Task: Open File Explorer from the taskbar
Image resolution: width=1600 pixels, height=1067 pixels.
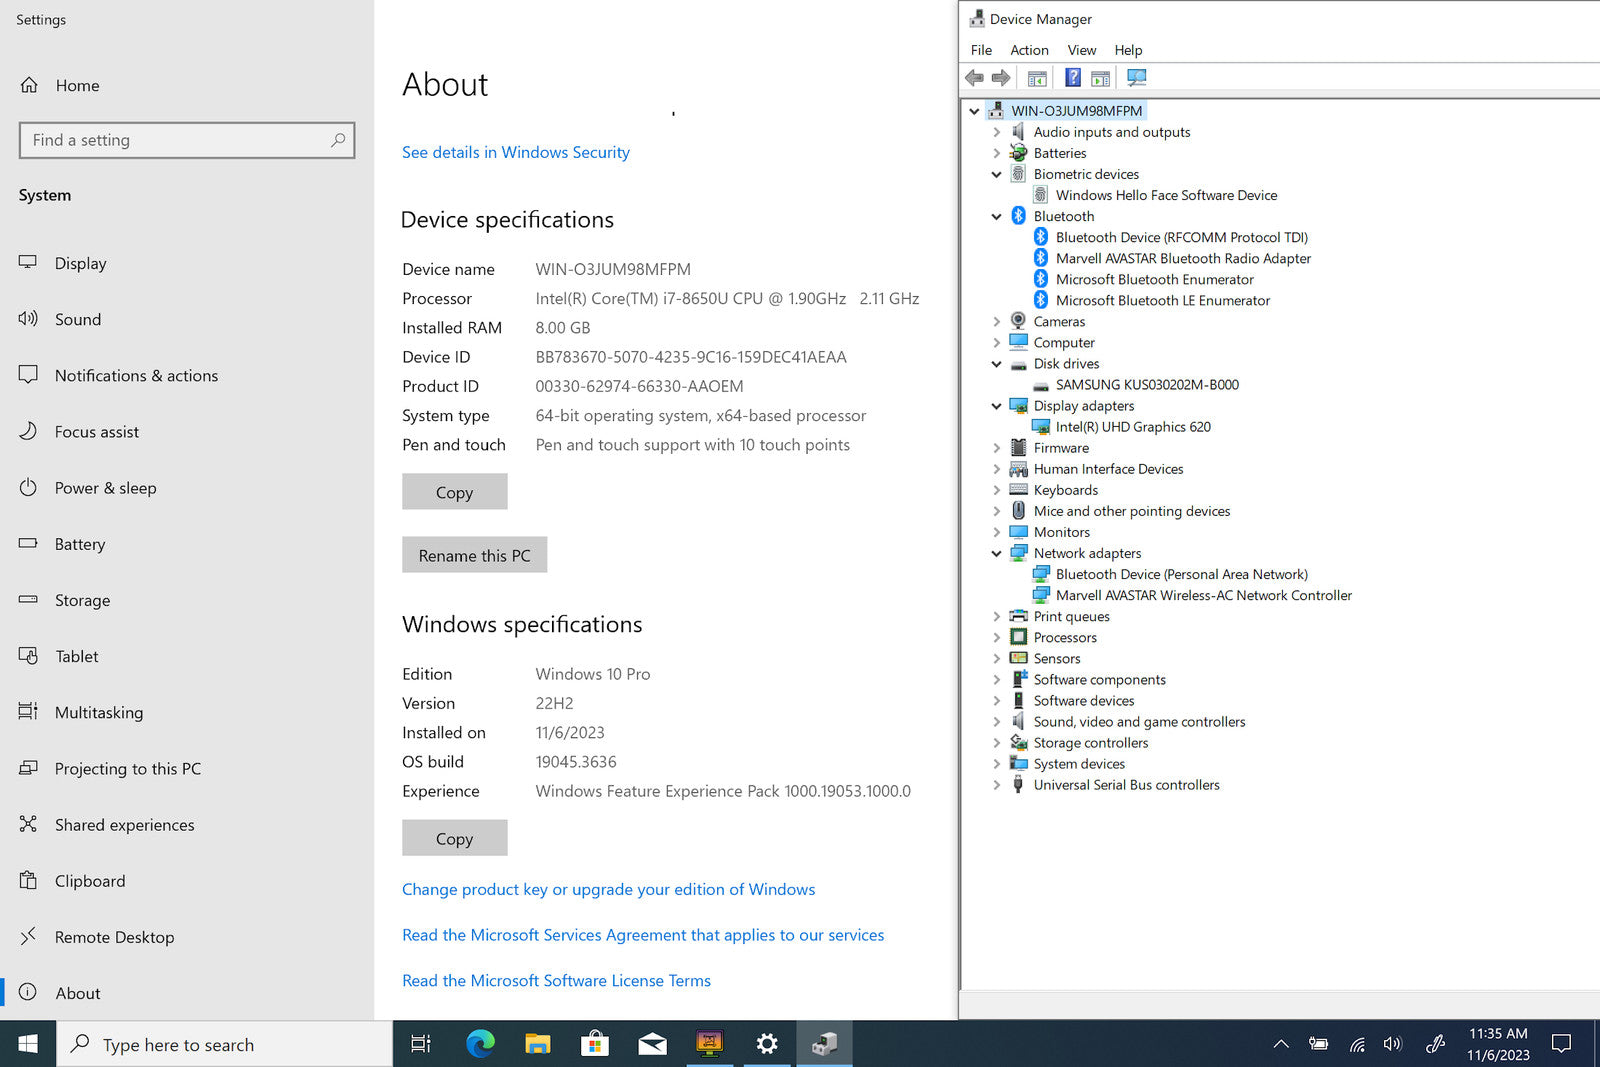Action: click(x=538, y=1044)
